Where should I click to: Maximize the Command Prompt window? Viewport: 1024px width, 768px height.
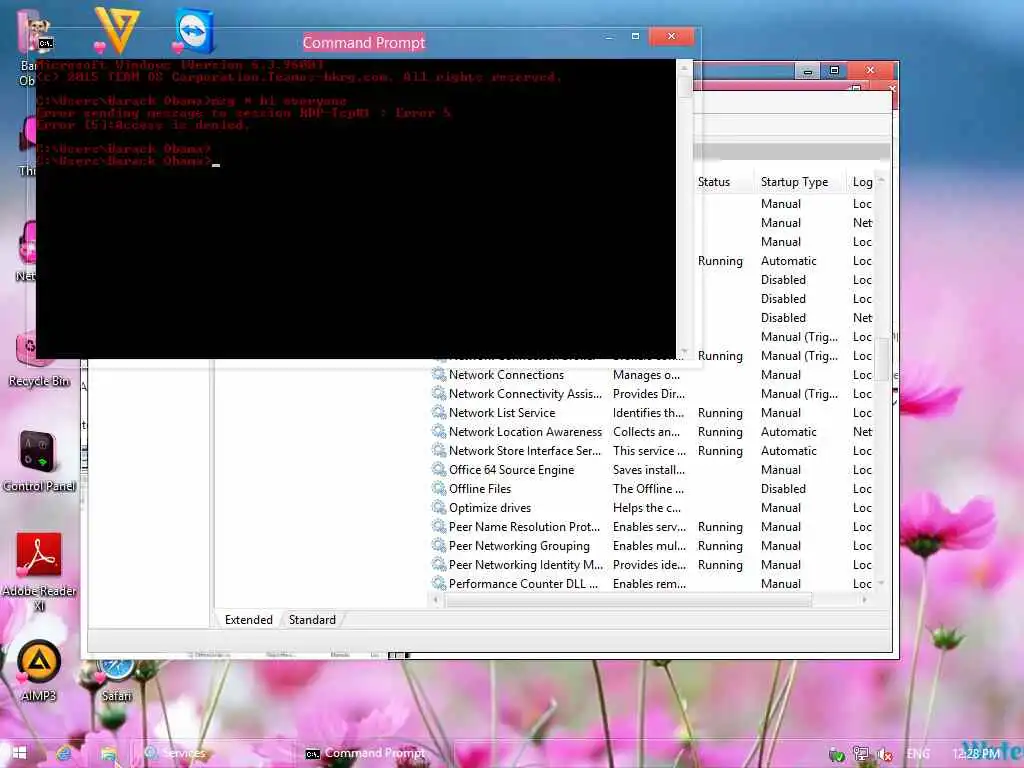pos(635,37)
